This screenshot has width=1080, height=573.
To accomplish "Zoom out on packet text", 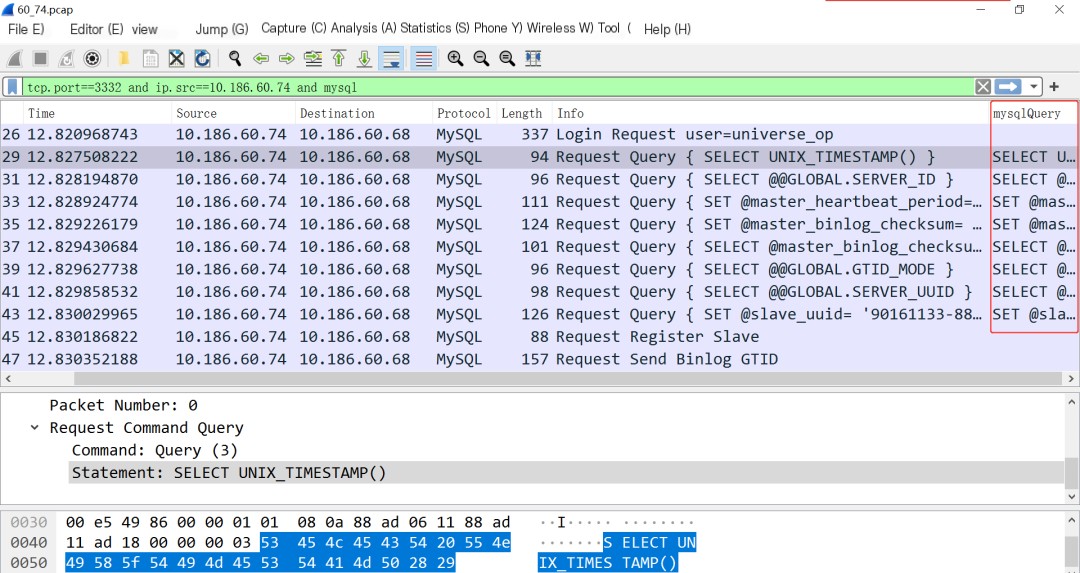I will pos(481,59).
